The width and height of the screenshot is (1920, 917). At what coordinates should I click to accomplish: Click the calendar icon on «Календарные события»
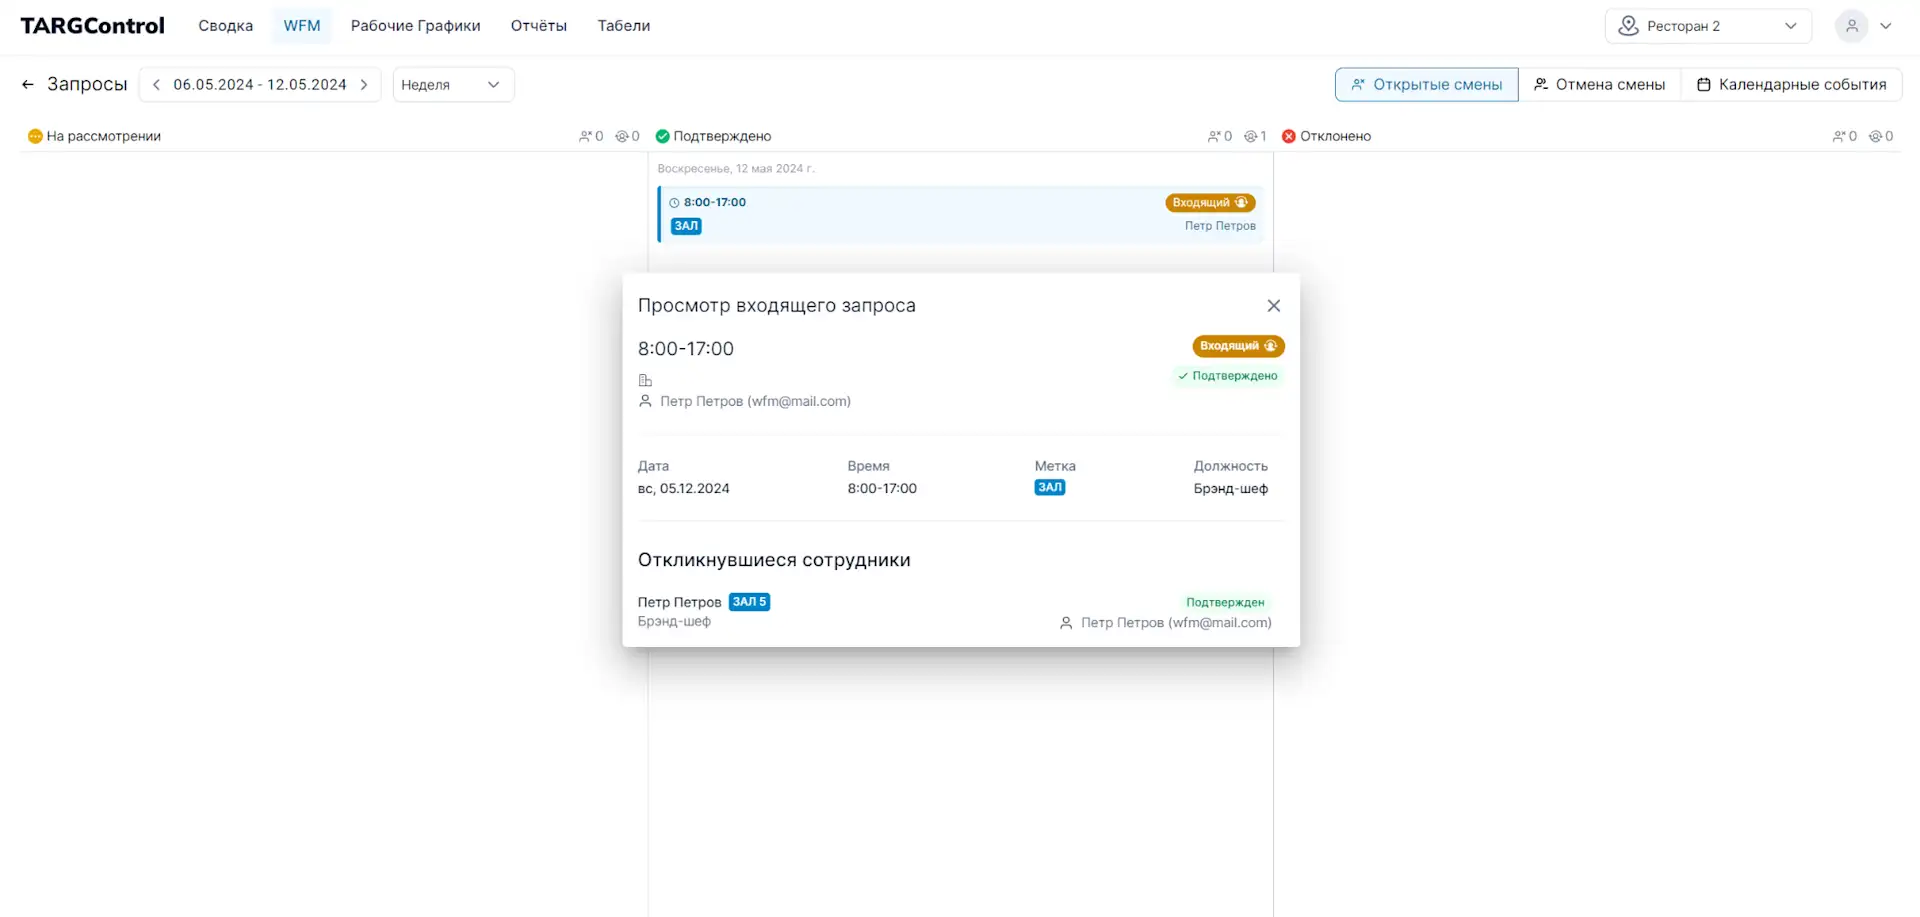click(x=1703, y=84)
